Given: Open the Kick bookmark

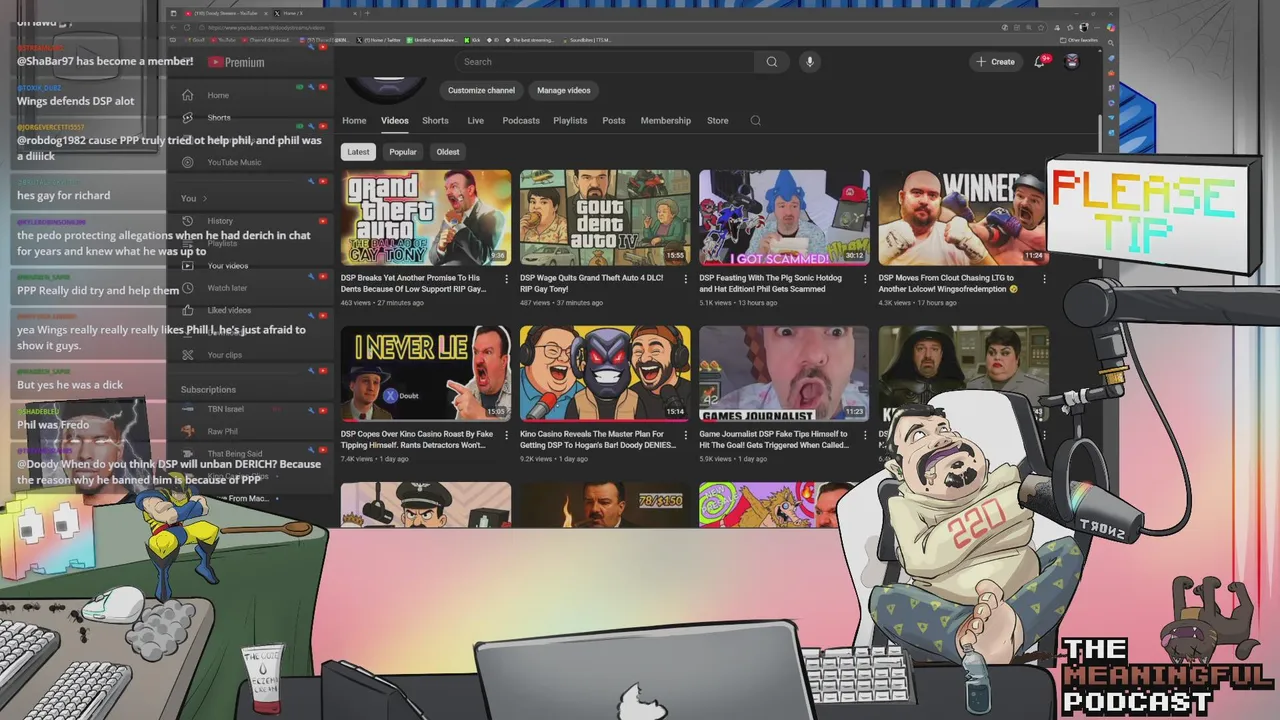Looking at the screenshot, I should [x=472, y=40].
